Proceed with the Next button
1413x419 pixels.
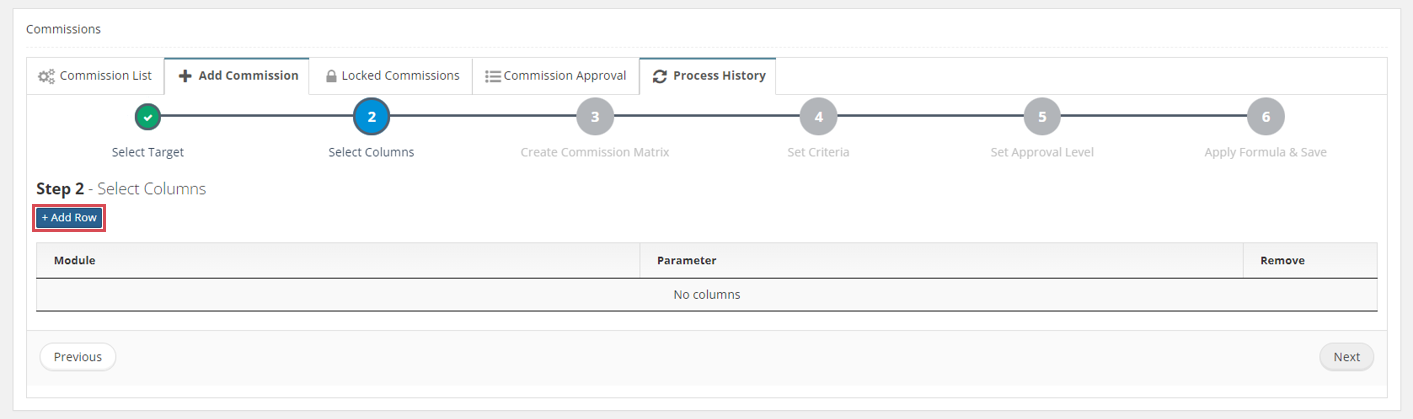pyautogui.click(x=1346, y=357)
